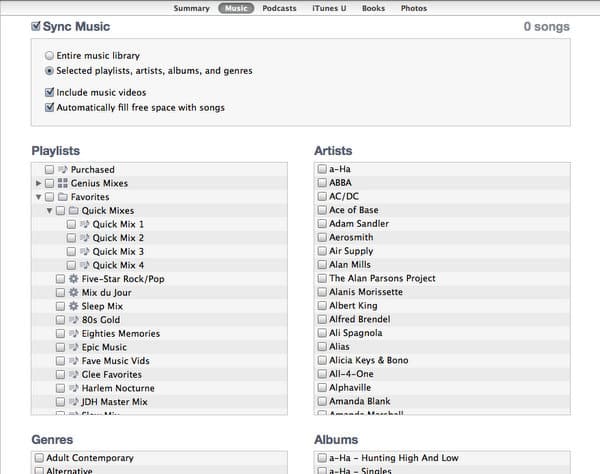The image size is (600, 474).
Task: Click the Epic Music playlist icon
Action: 73,347
